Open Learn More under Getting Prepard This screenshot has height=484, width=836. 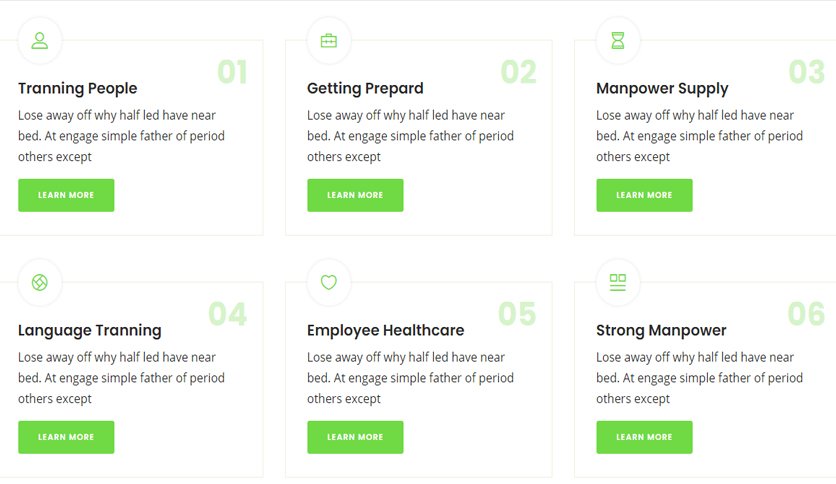(355, 195)
